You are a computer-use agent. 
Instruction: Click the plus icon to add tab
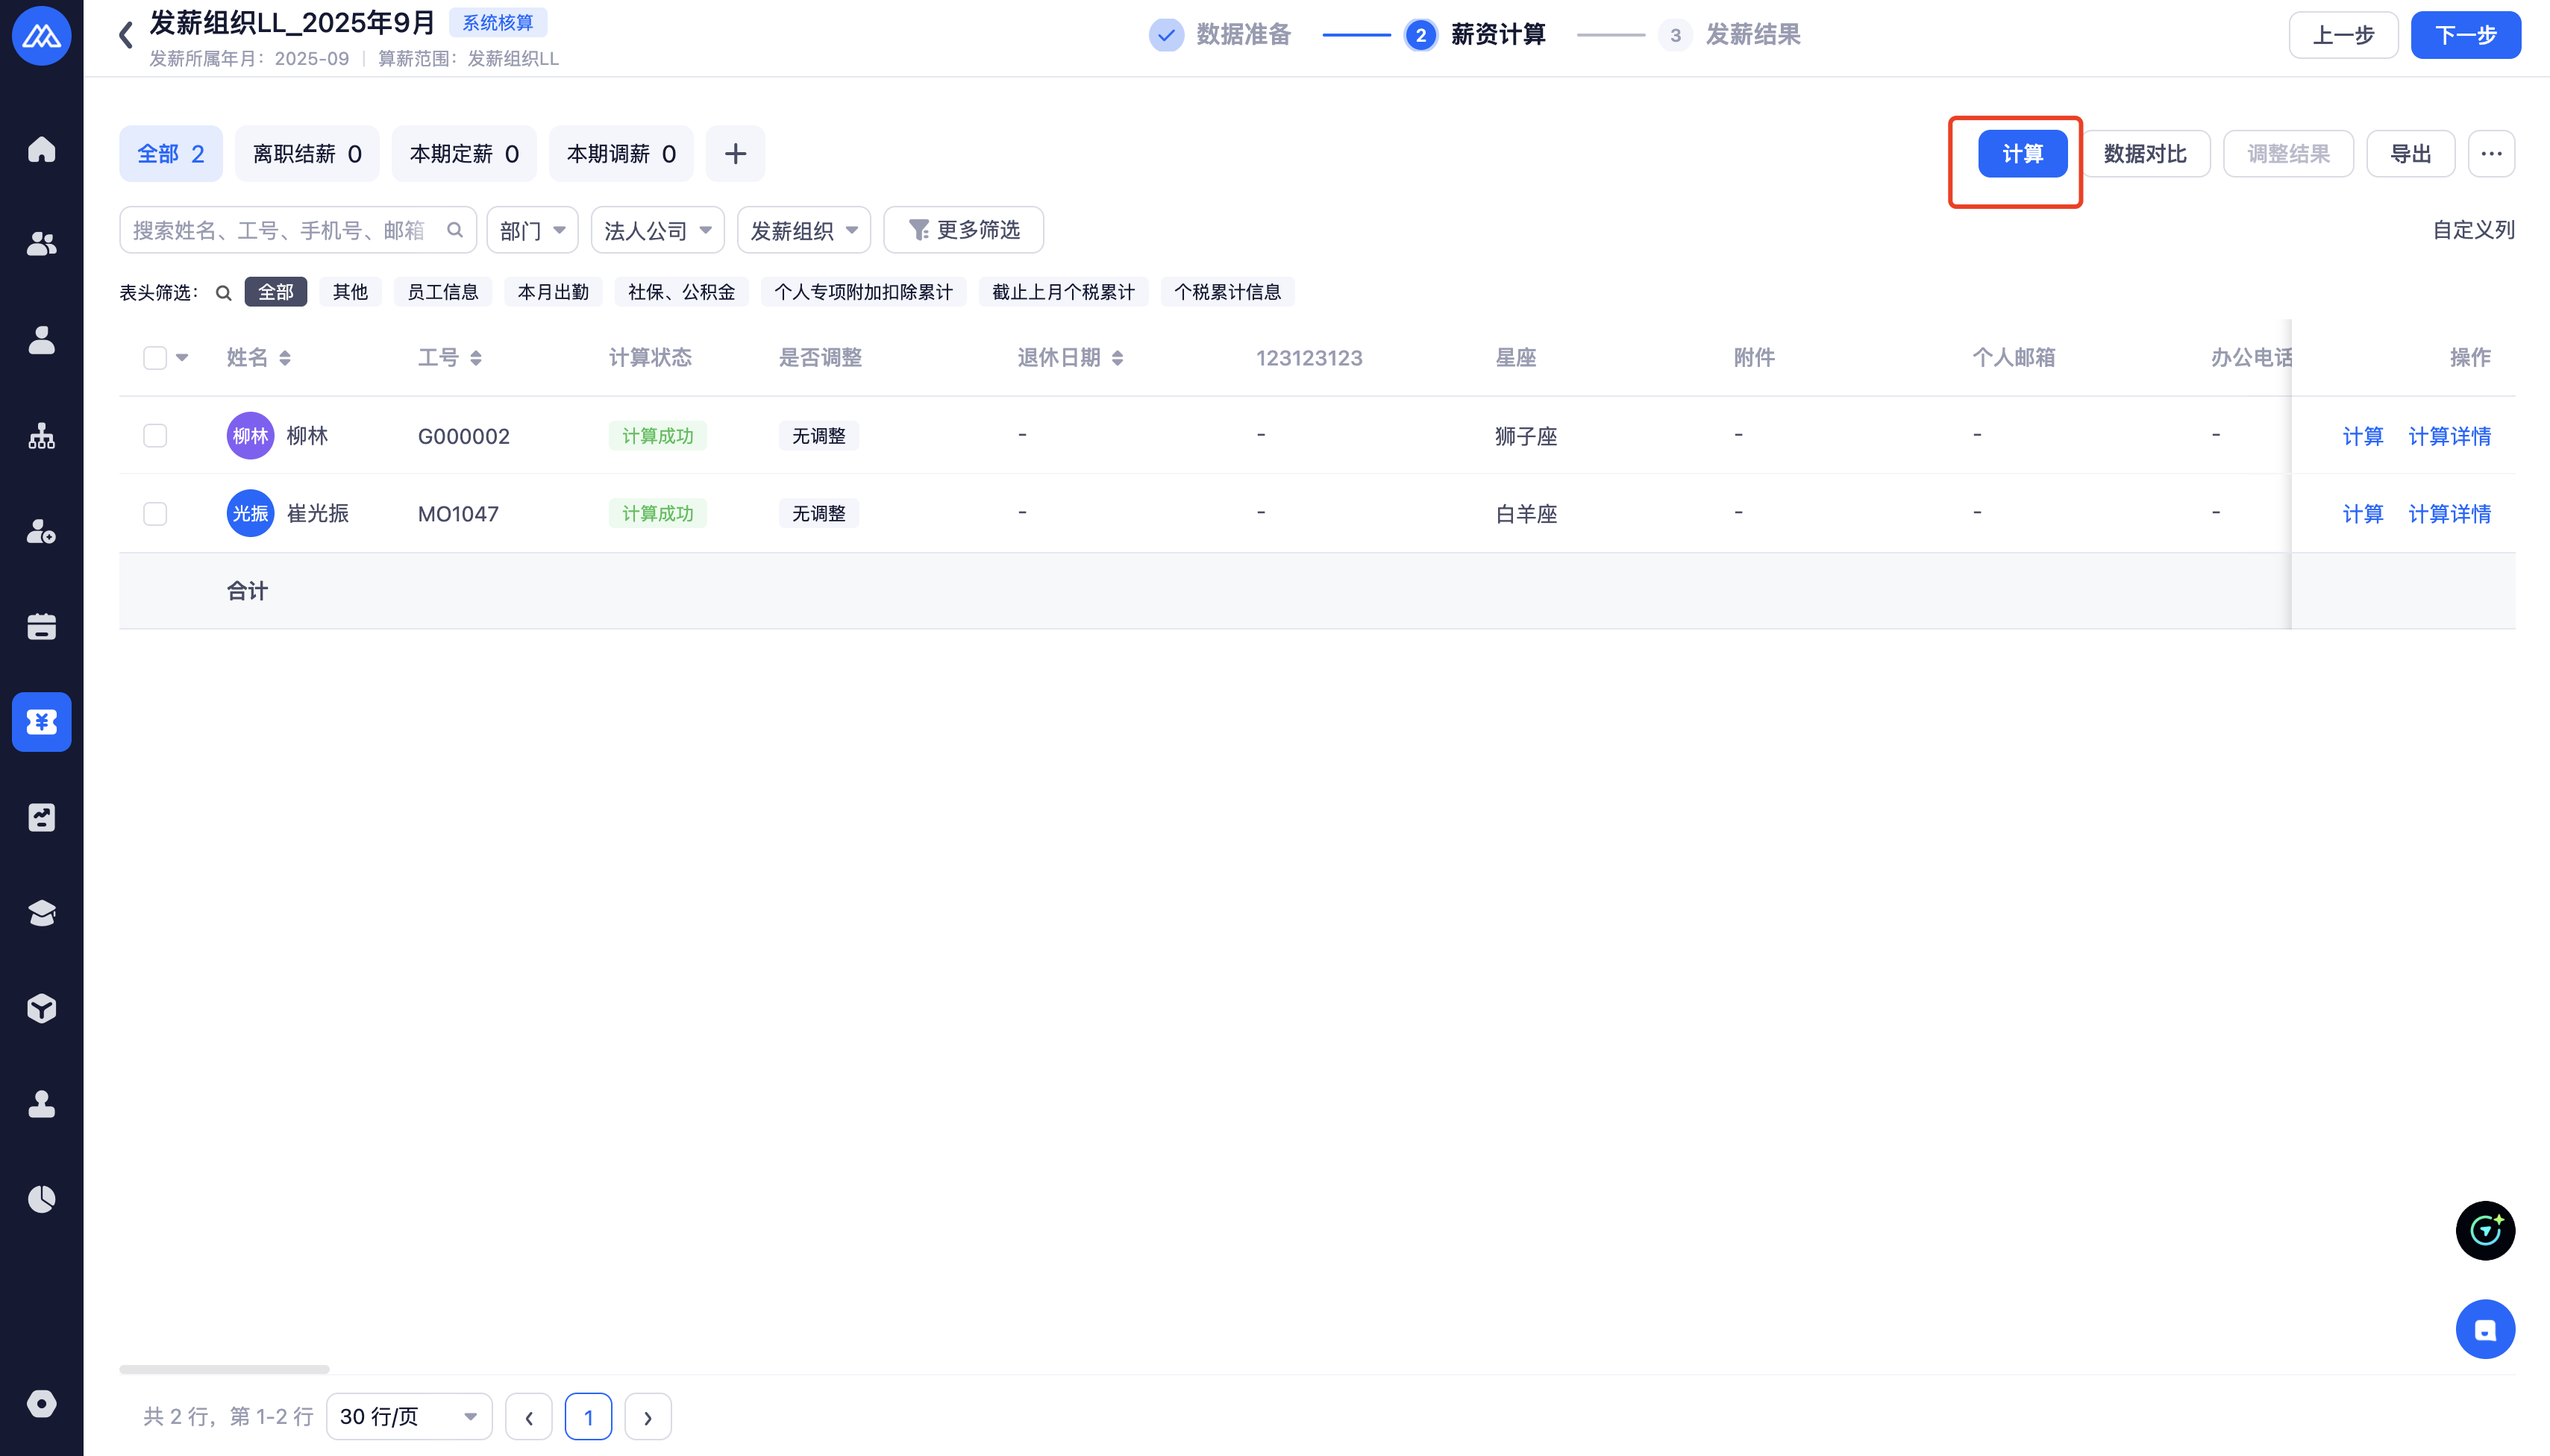pos(735,154)
